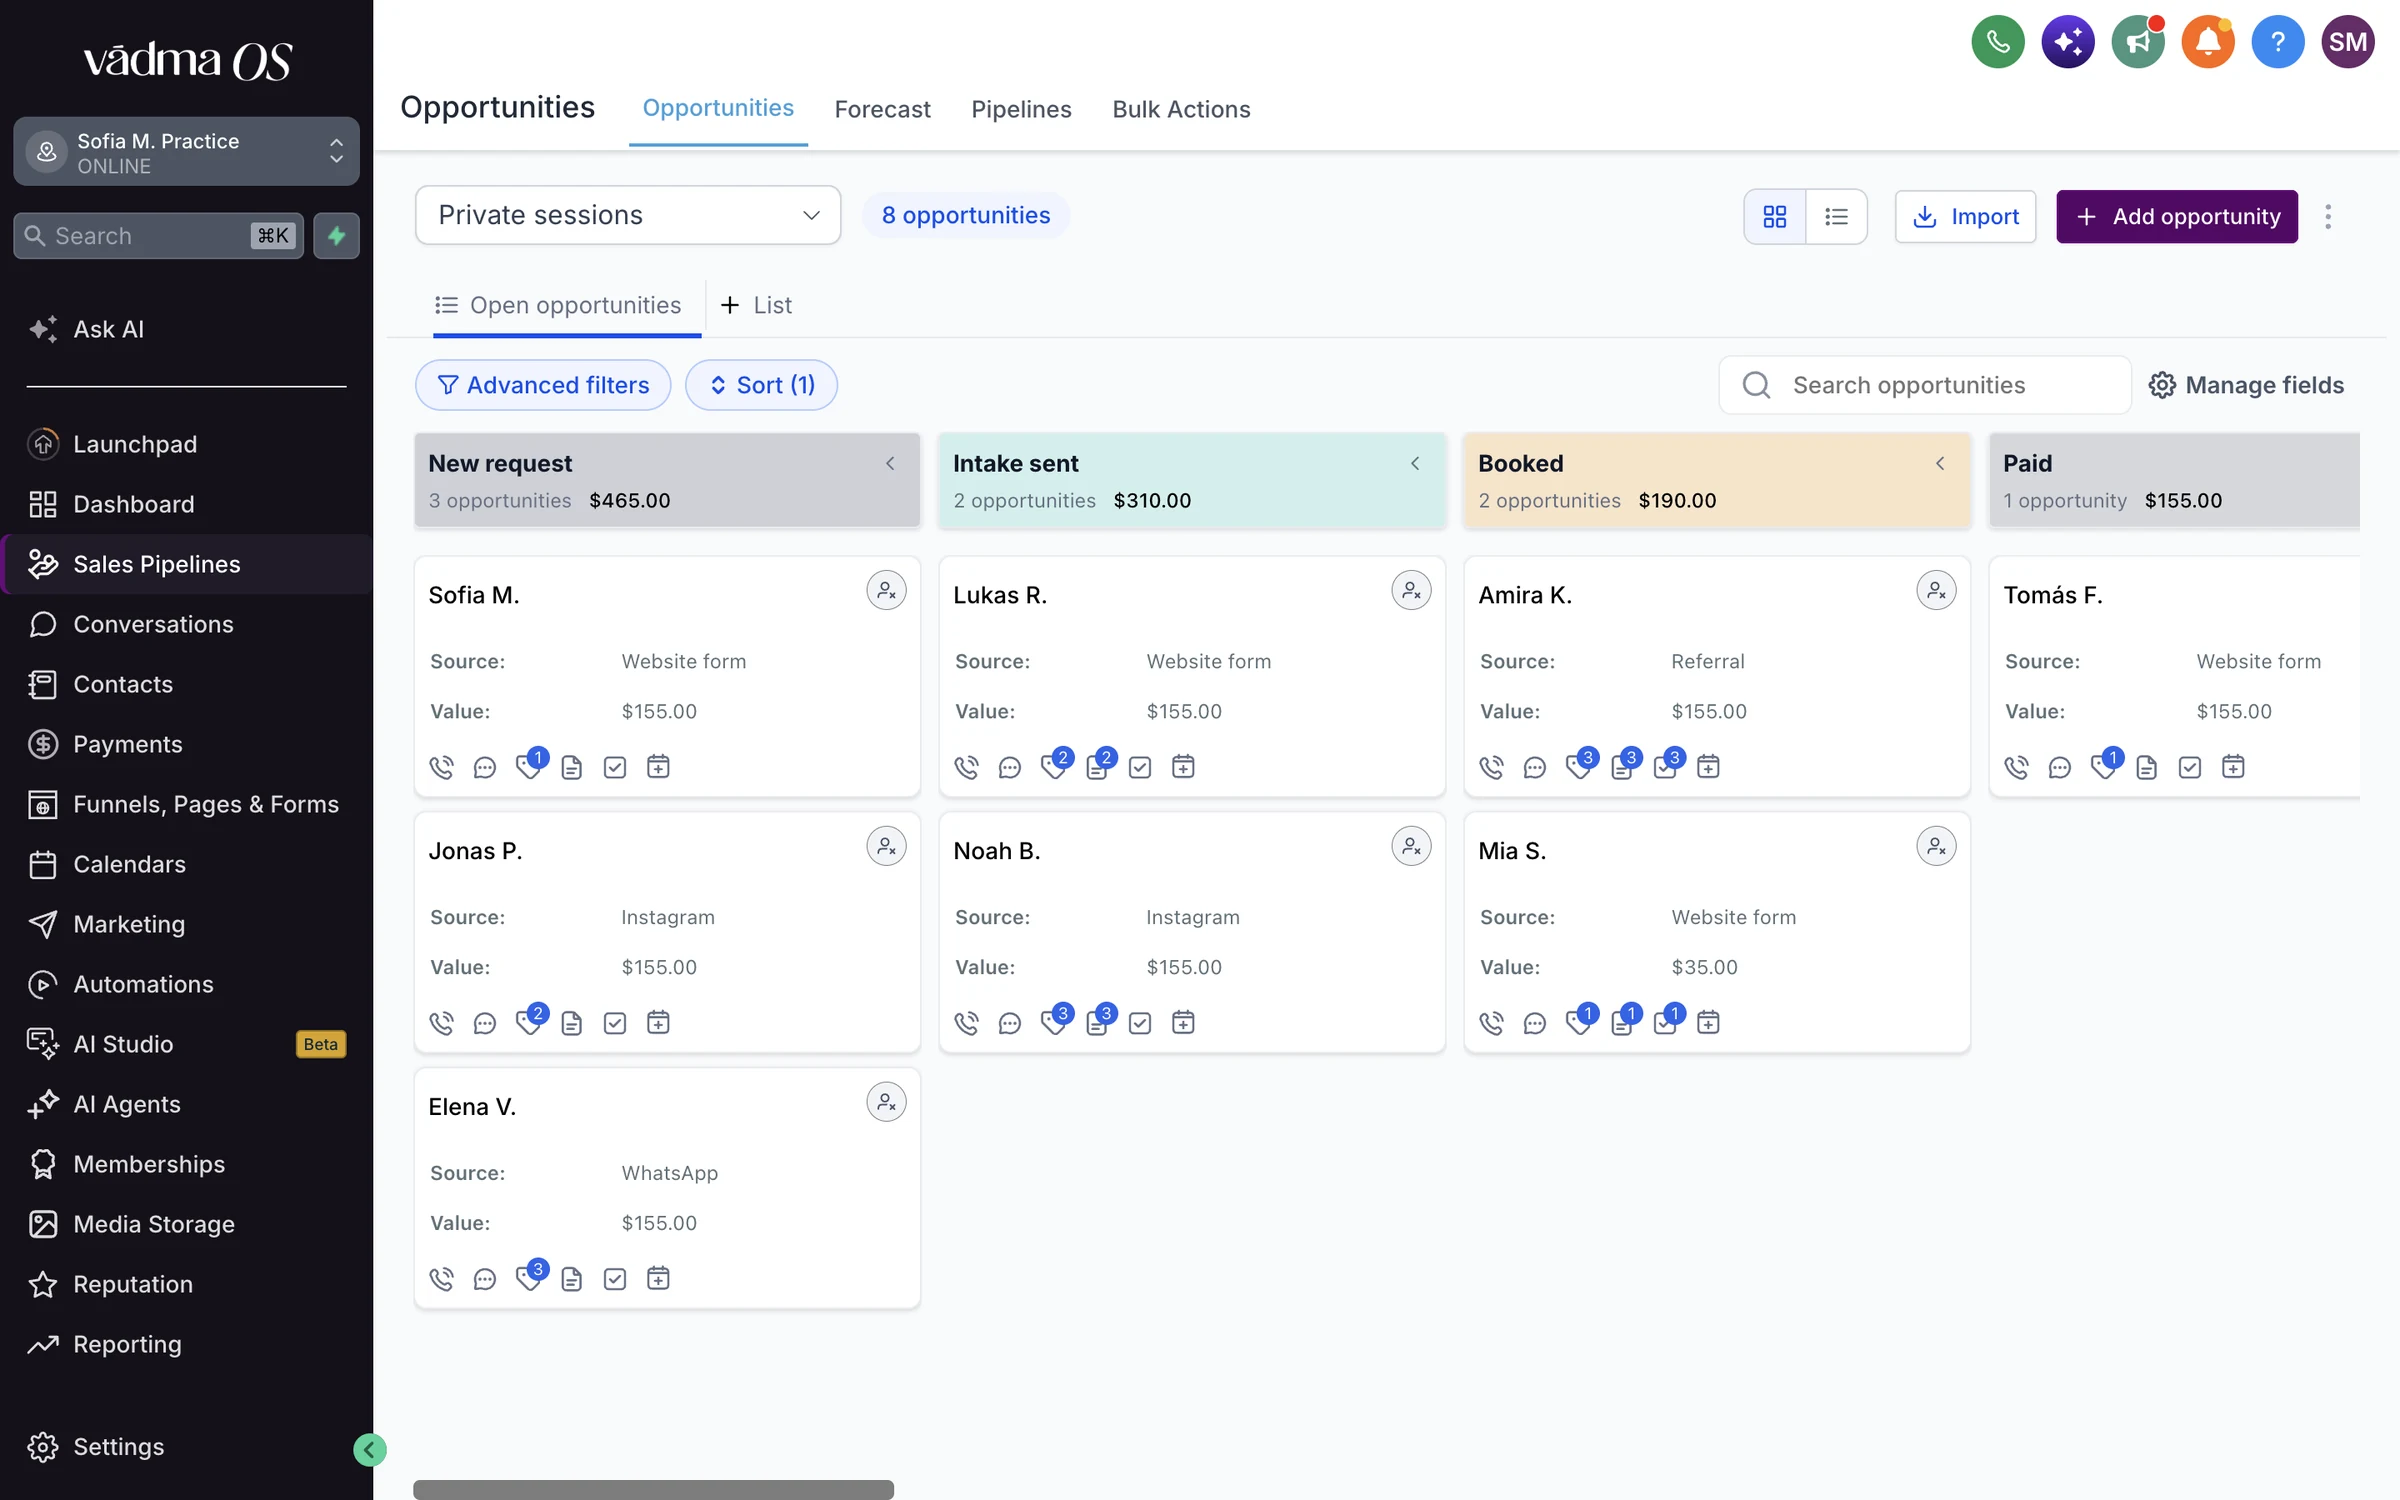Open Advanced filters
Image resolution: width=2400 pixels, height=1500 pixels.
543,385
